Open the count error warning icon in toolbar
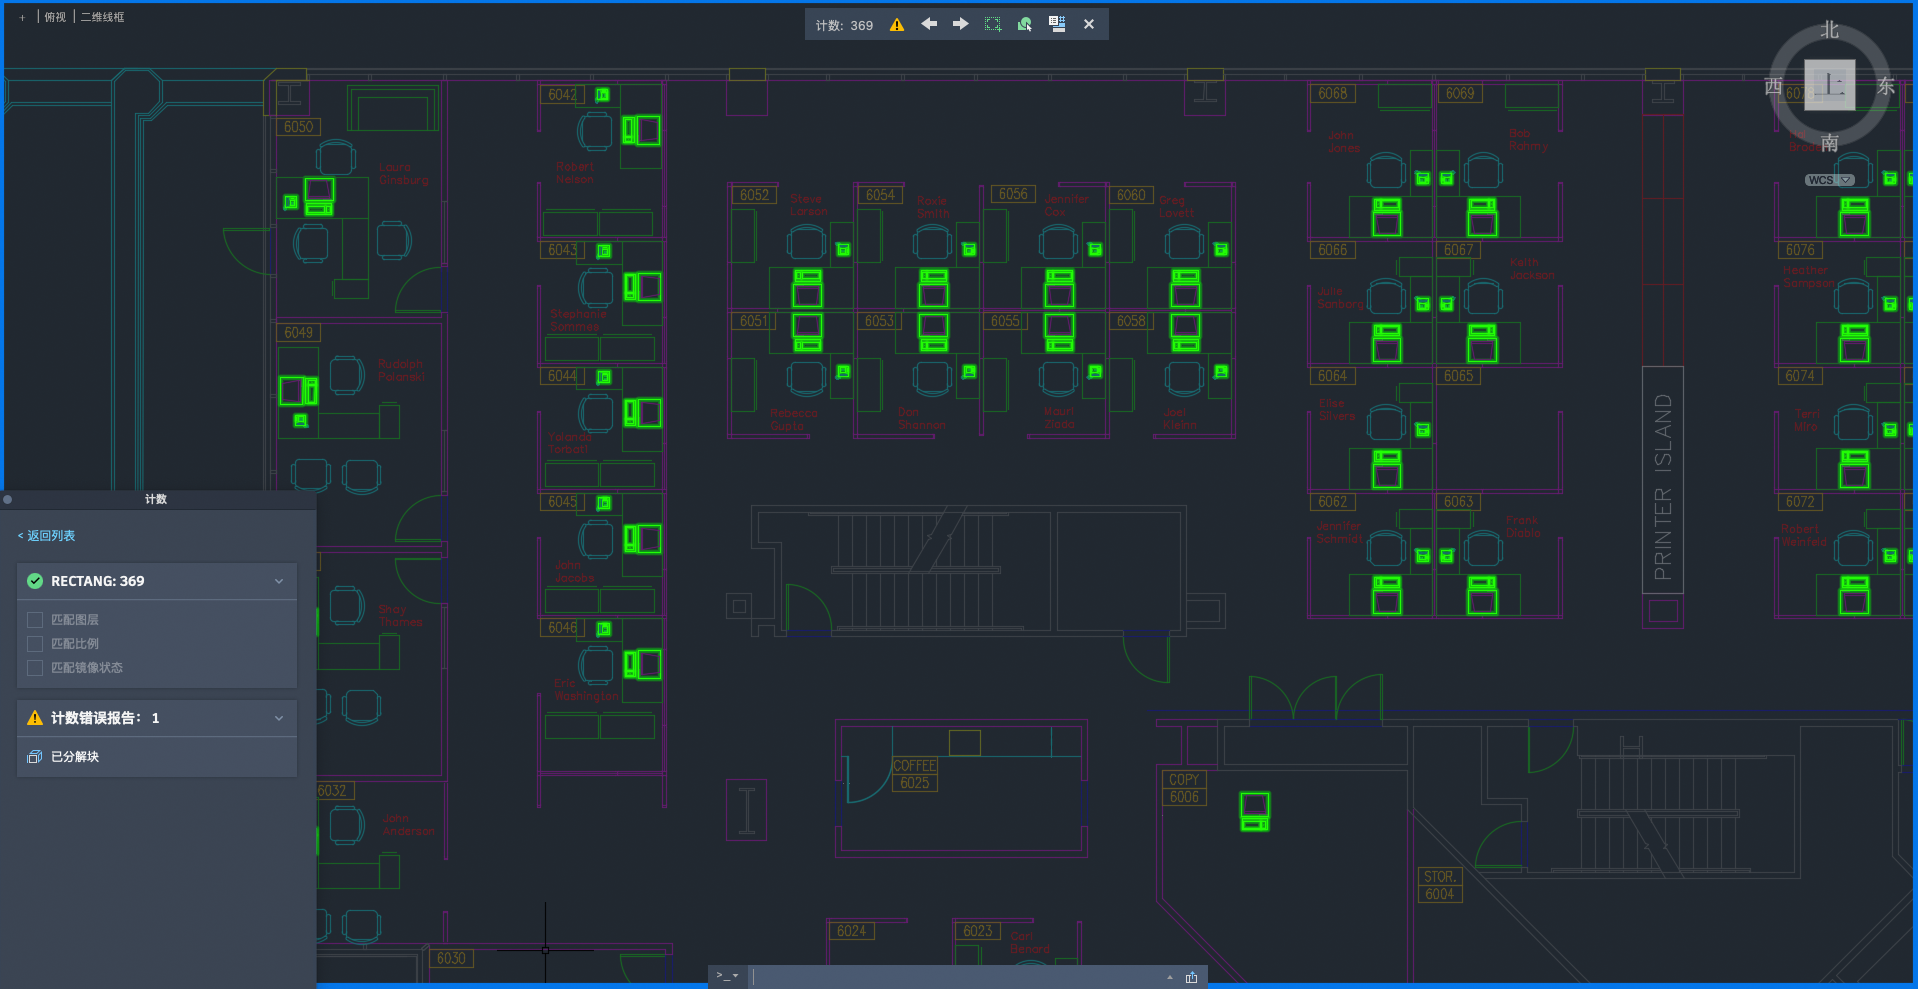 tap(897, 25)
